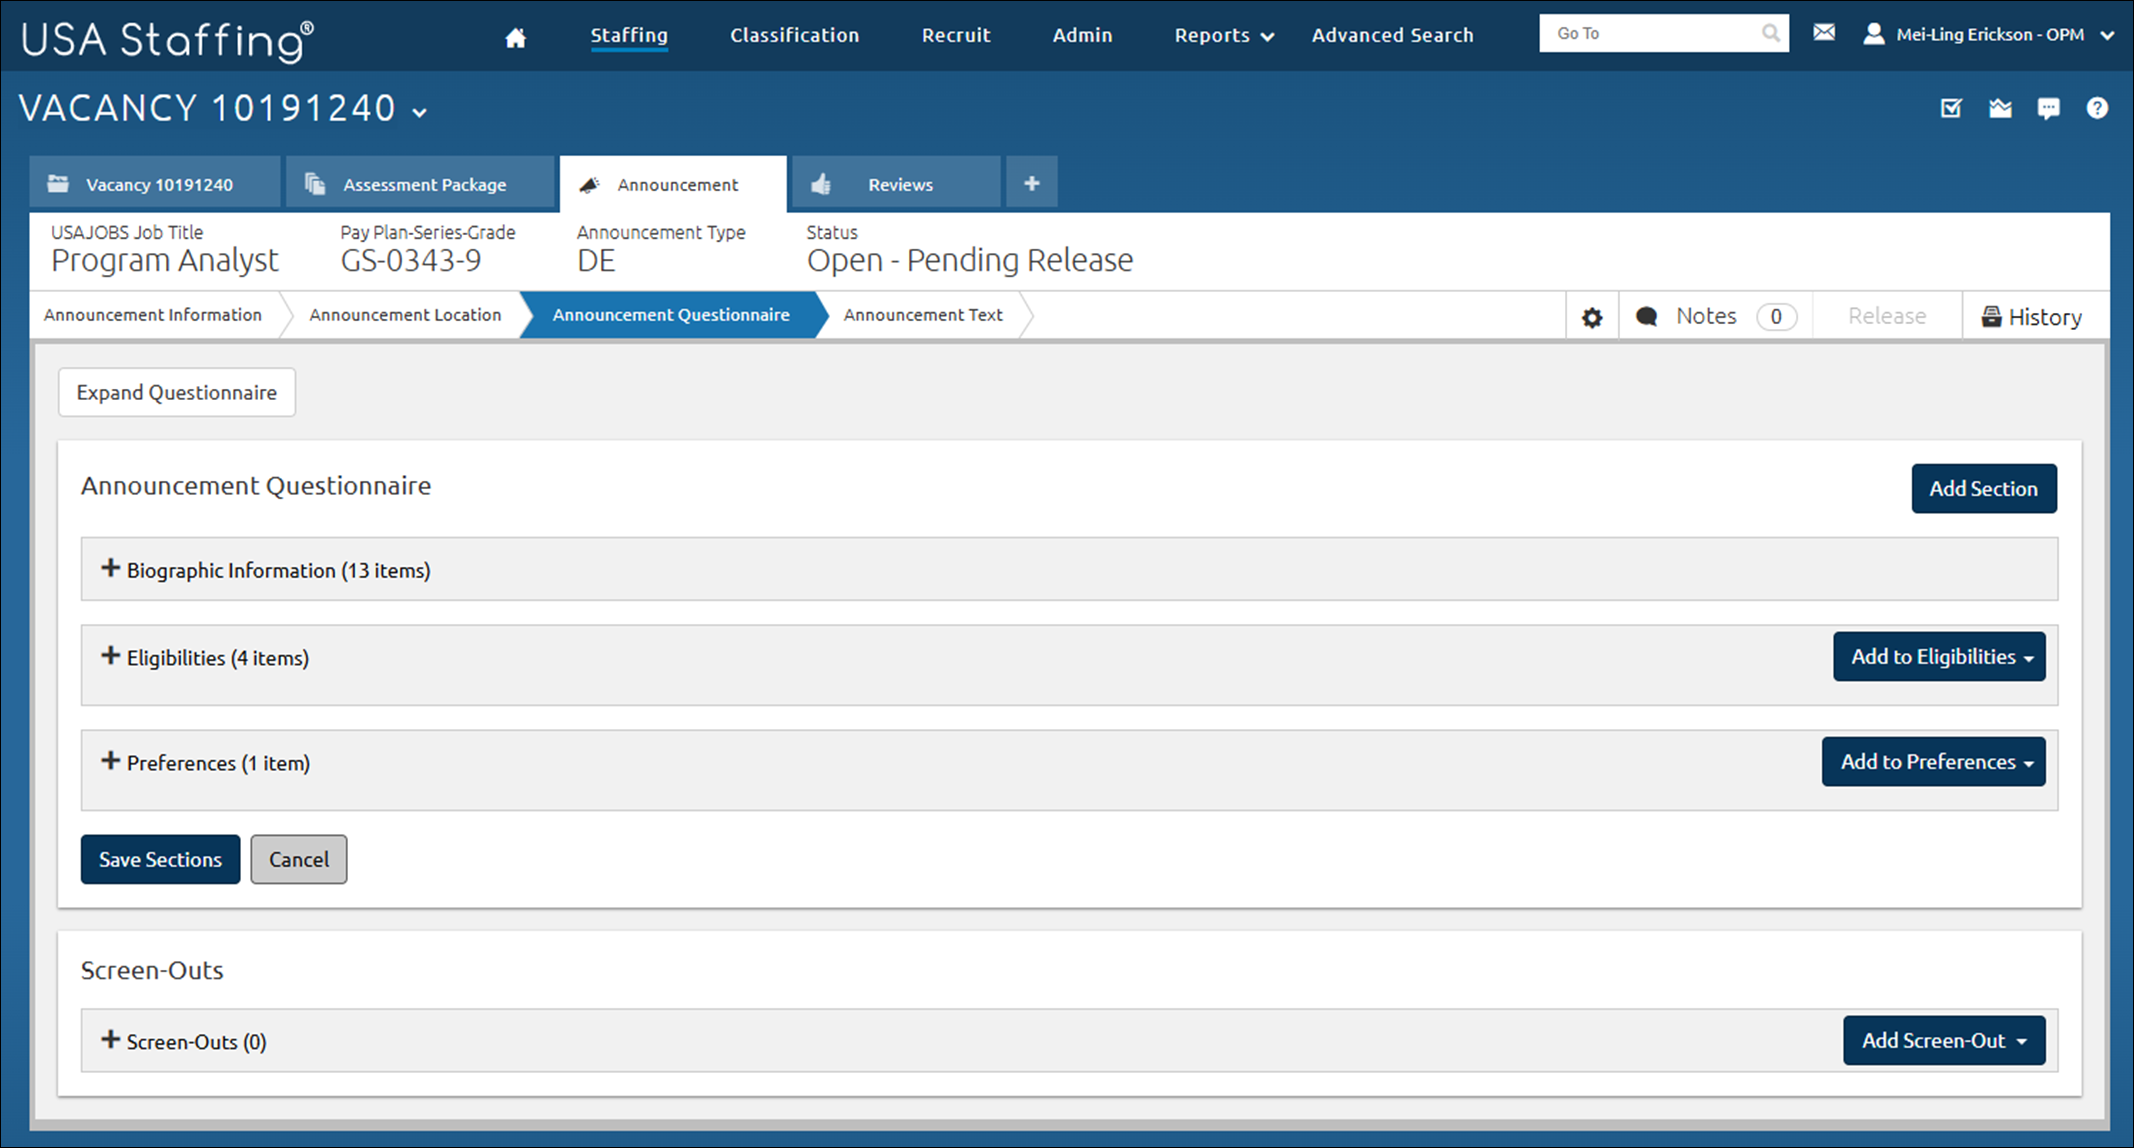Screen dimensions: 2134x1148
Task: Open the Staffing menu
Action: click(x=629, y=36)
